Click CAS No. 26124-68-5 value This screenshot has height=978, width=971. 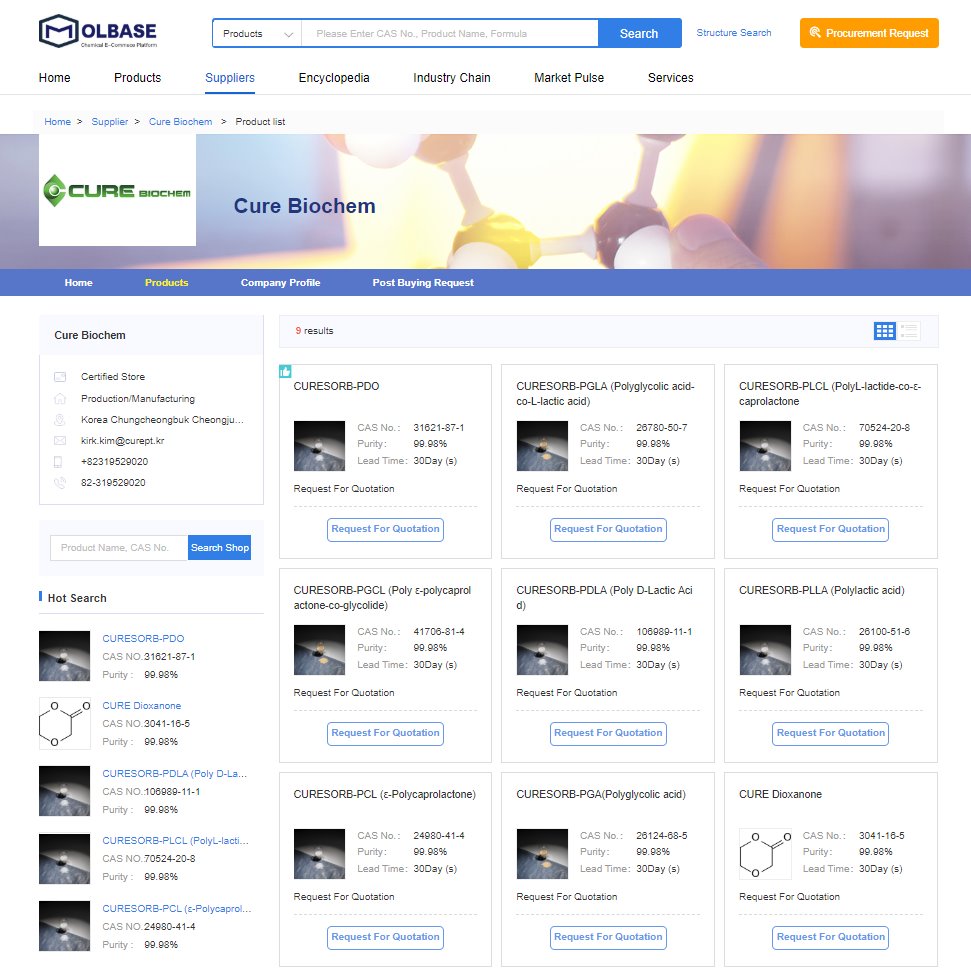tap(662, 836)
